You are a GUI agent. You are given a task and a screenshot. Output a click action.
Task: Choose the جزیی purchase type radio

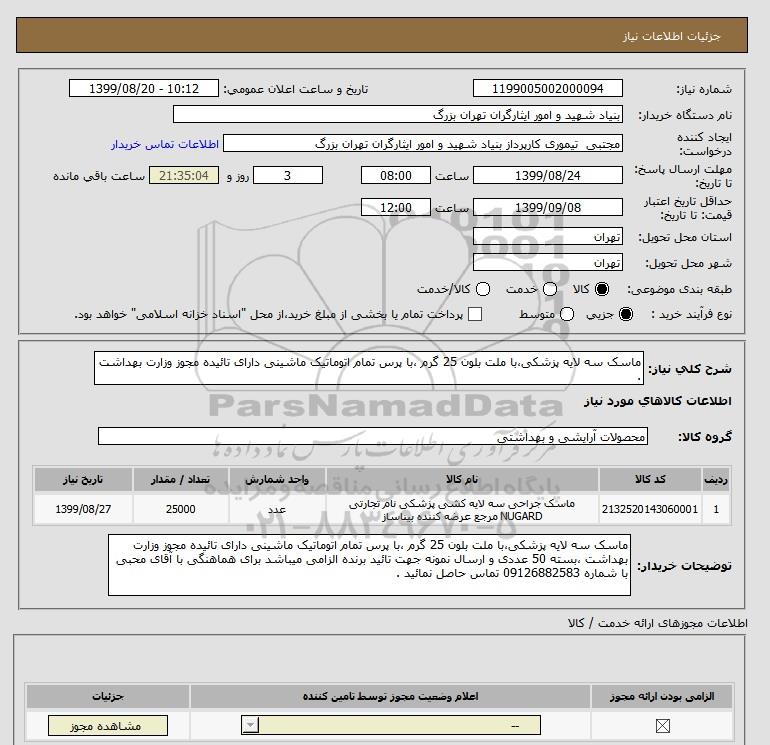click(x=626, y=314)
